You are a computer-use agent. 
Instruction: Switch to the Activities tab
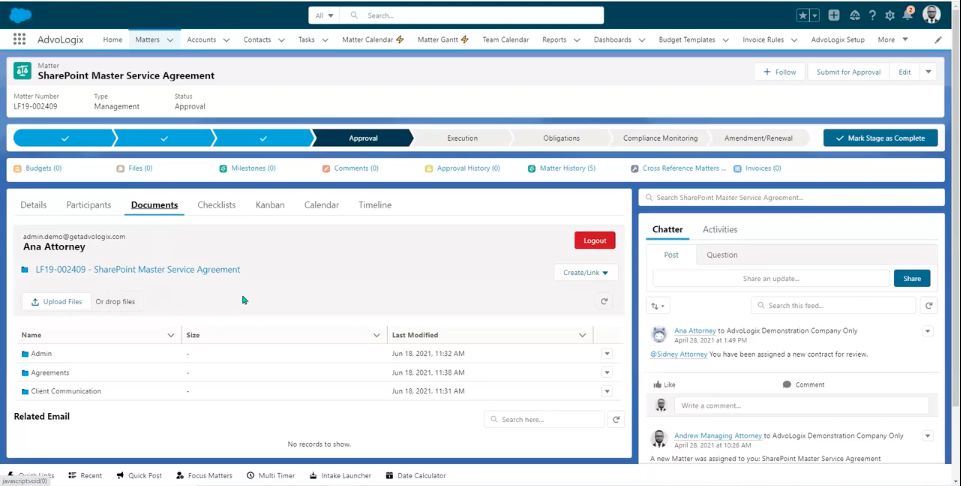[719, 229]
